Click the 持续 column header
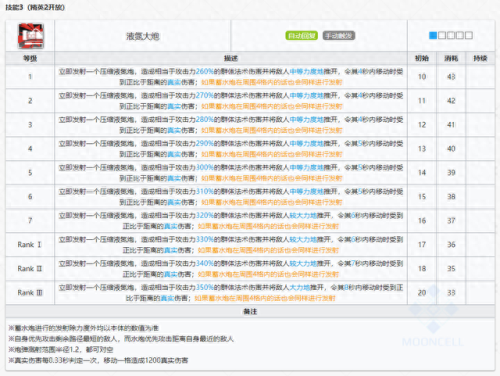Screen dimensions: 500x376 [480, 58]
